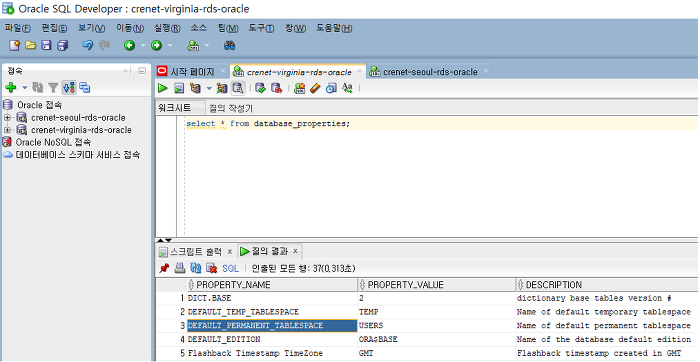Switch to crenet-seoul-rds-oracle editor tab

[x=430, y=71]
